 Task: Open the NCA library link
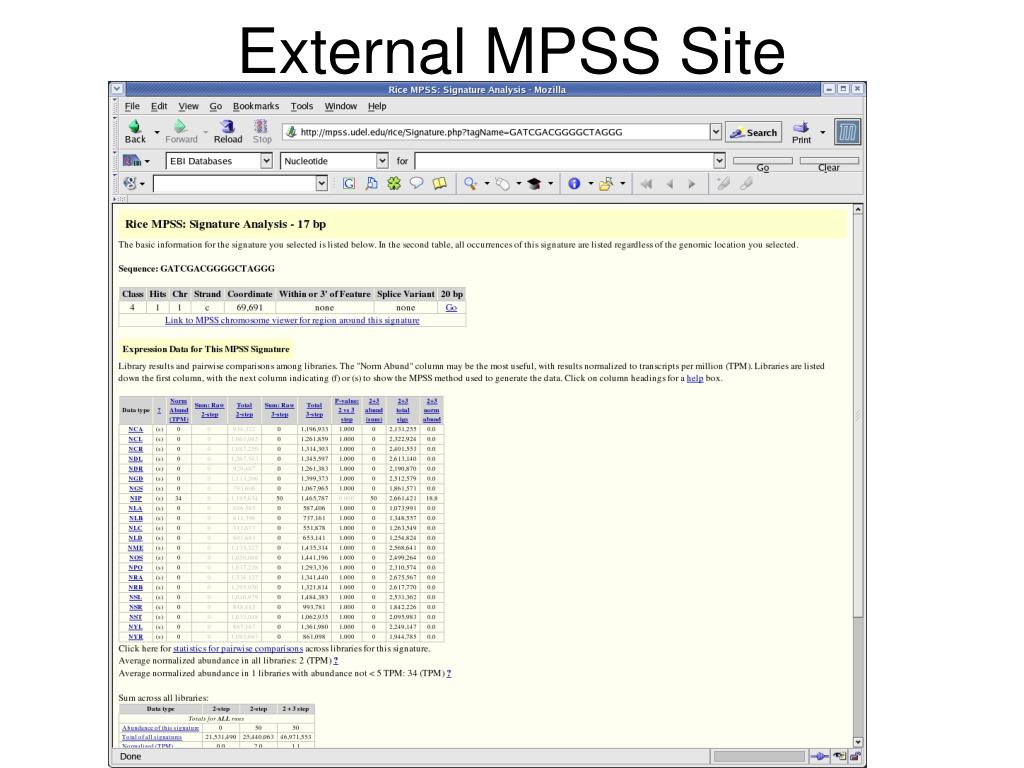[135, 429]
